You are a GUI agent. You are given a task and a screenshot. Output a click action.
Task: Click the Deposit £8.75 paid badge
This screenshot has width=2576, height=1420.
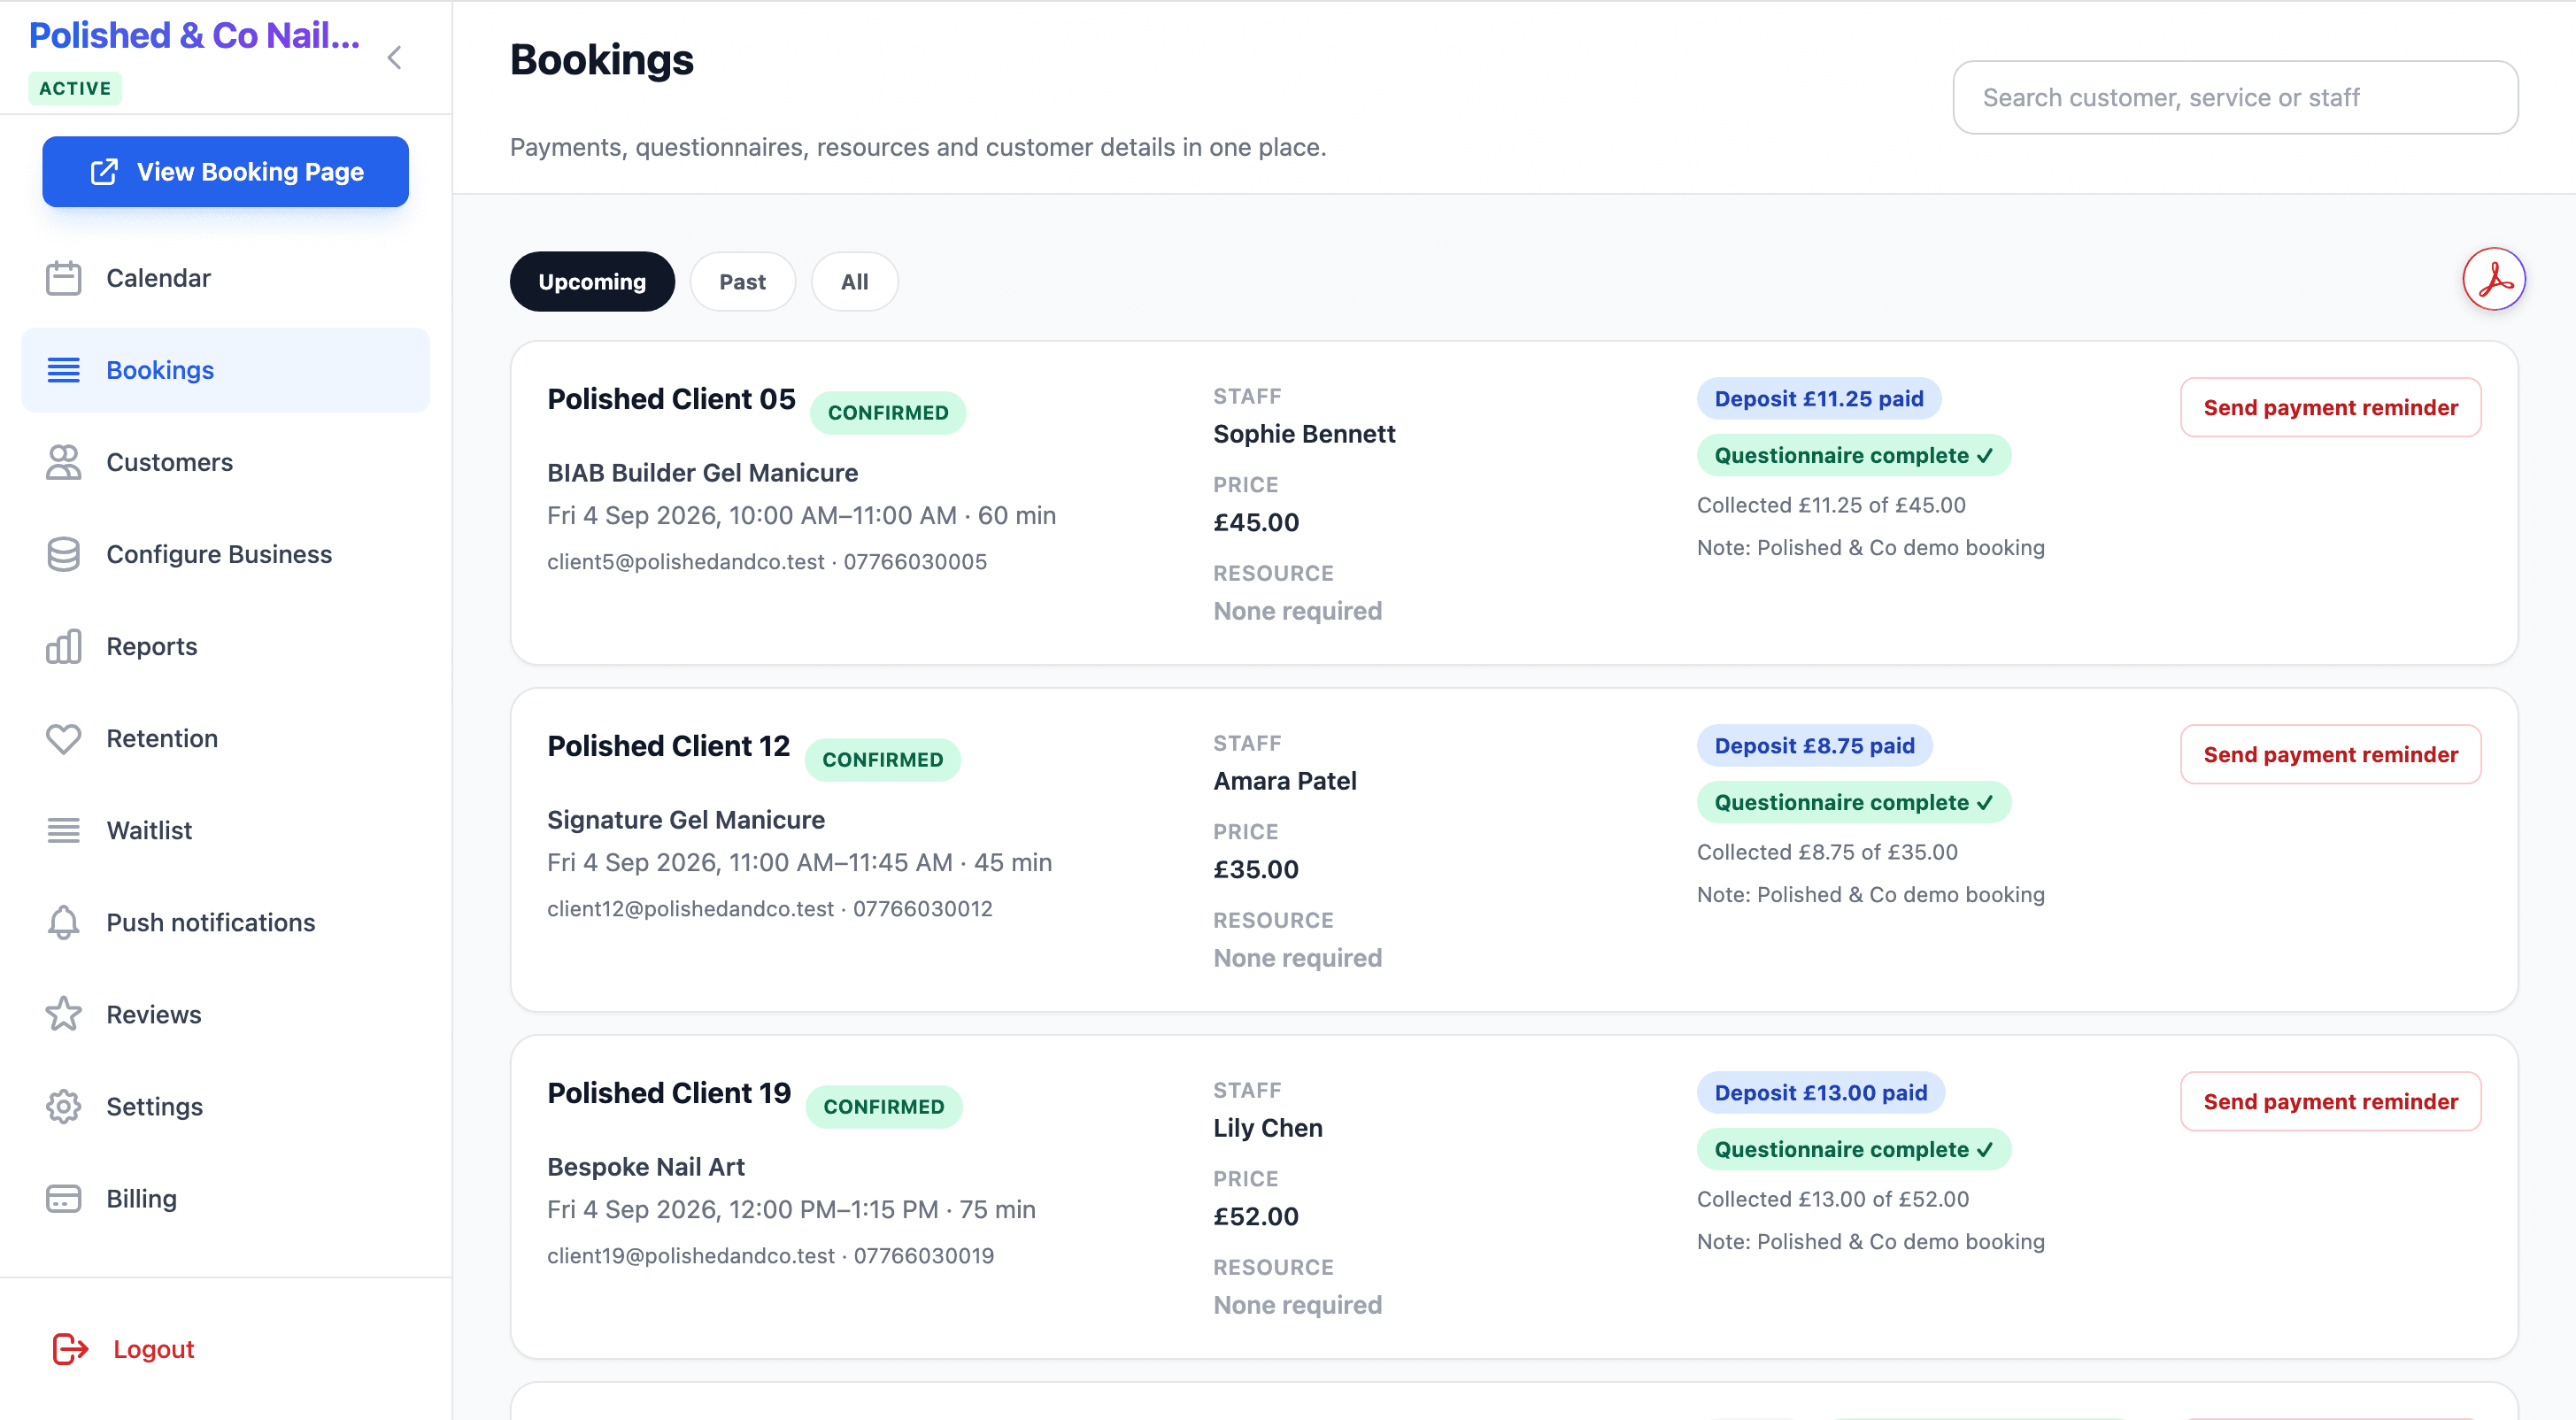point(1814,745)
